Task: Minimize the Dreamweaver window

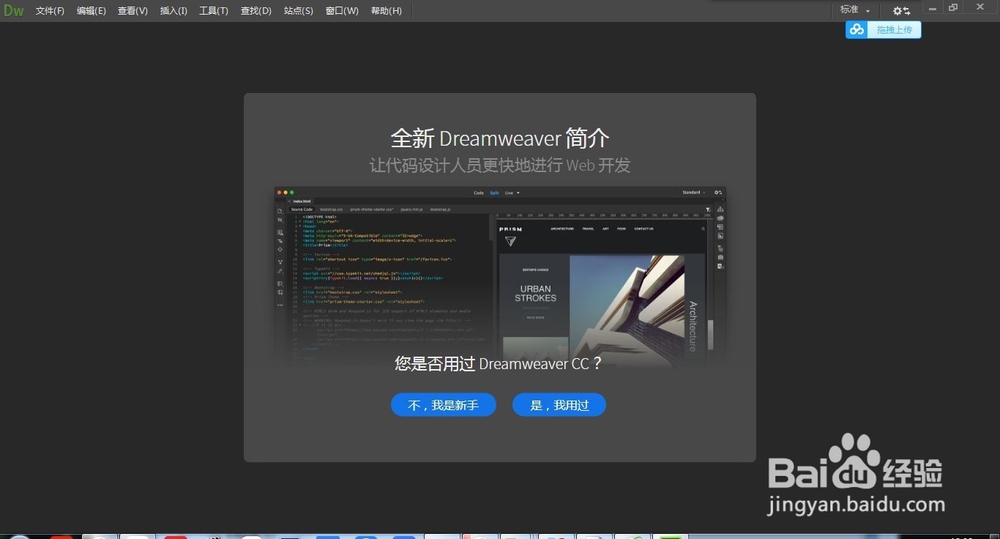Action: click(x=932, y=8)
